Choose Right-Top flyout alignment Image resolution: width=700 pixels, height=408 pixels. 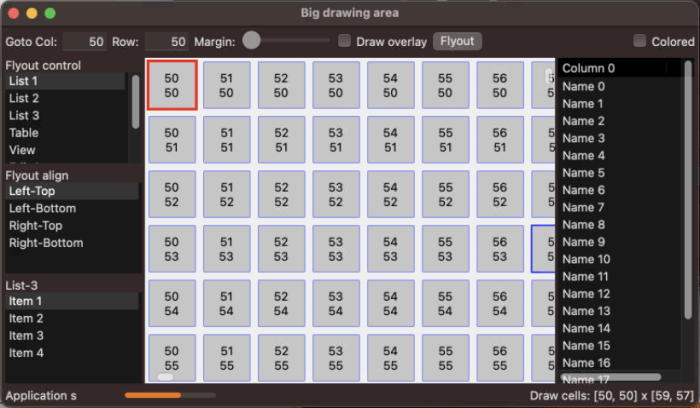pos(38,226)
